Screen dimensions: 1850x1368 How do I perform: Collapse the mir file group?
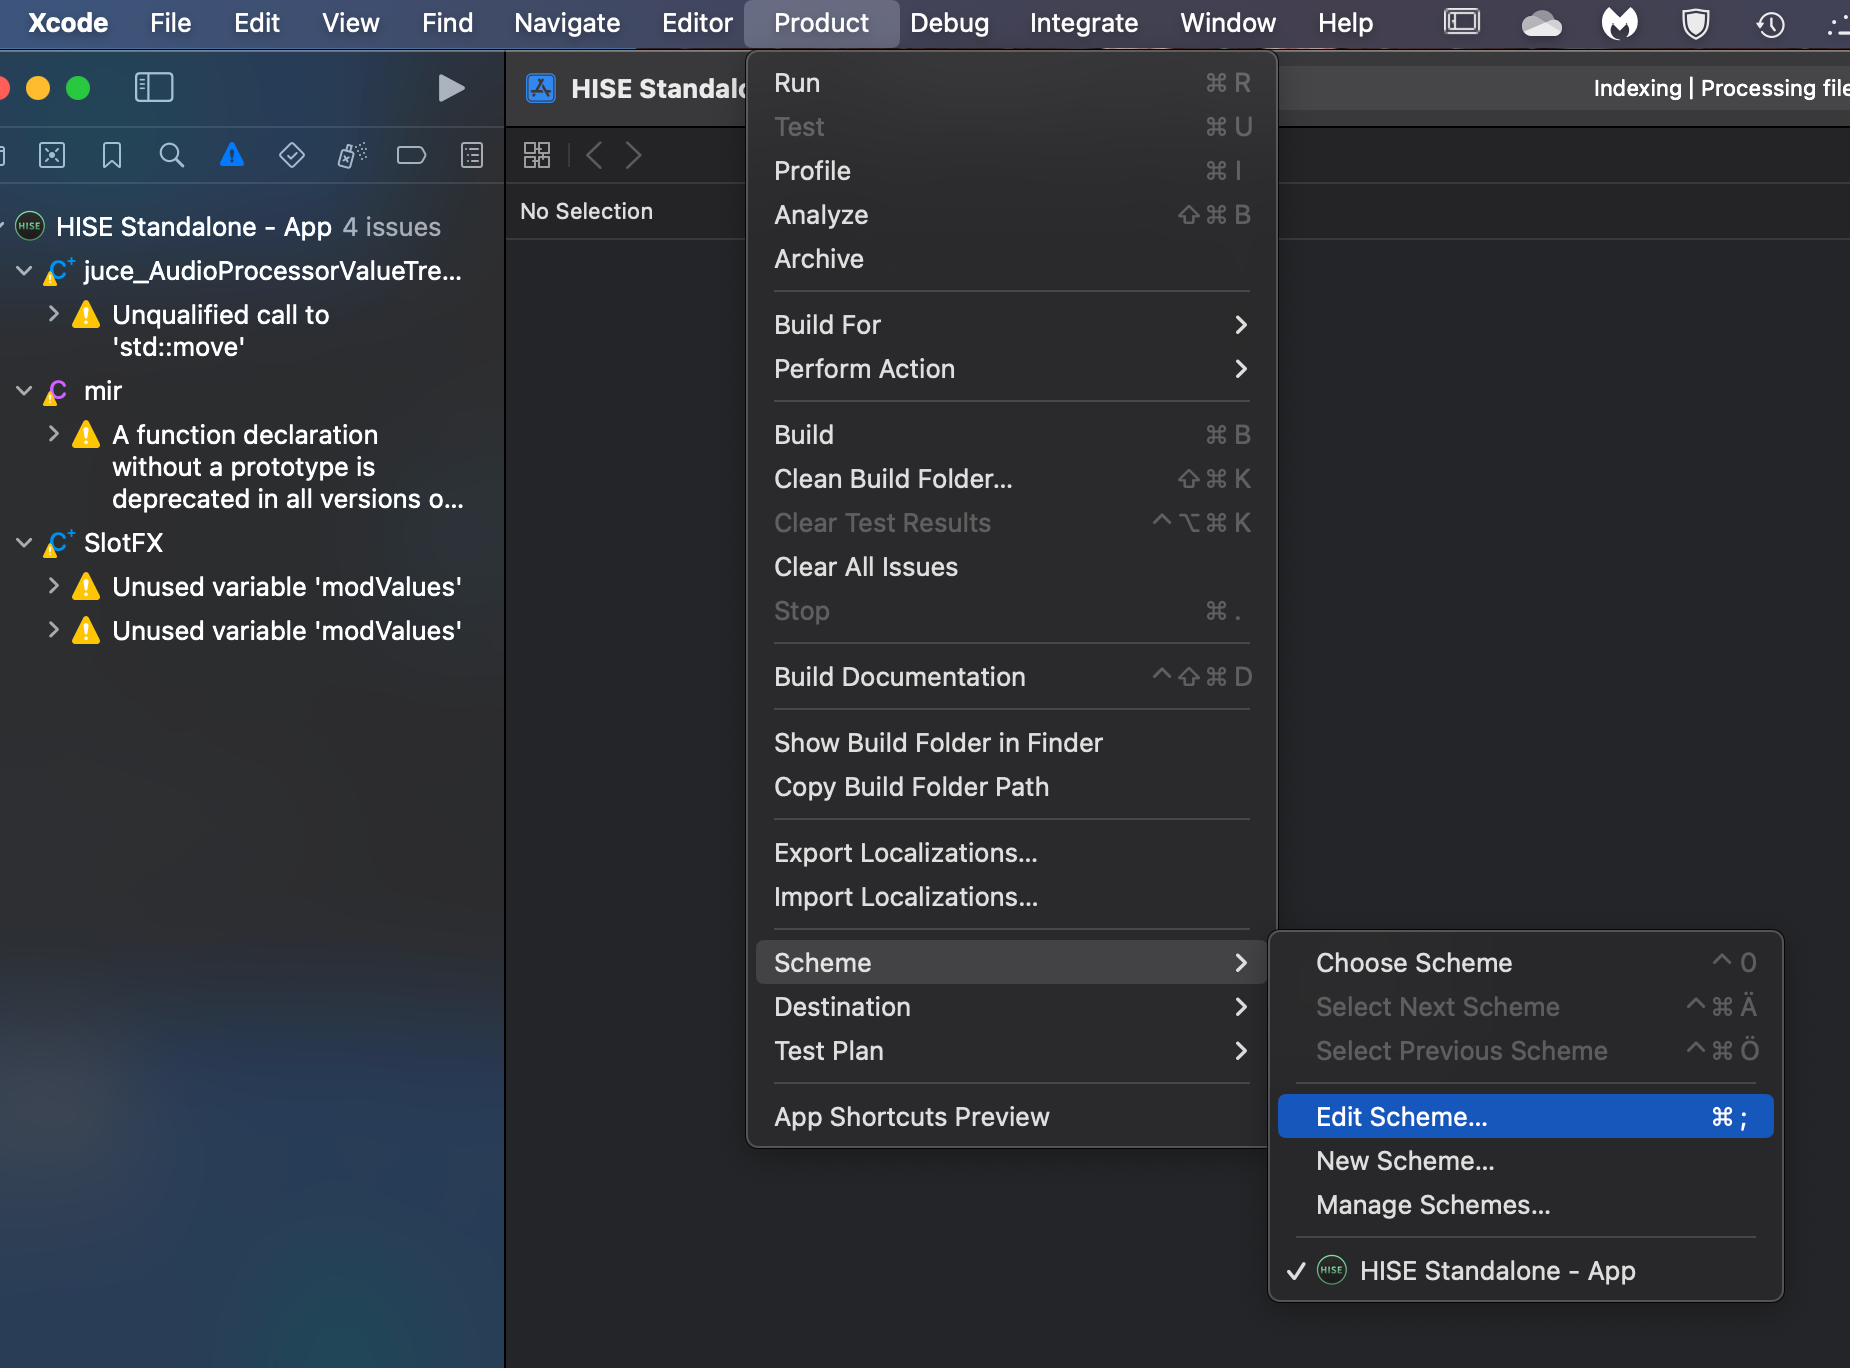(x=24, y=391)
